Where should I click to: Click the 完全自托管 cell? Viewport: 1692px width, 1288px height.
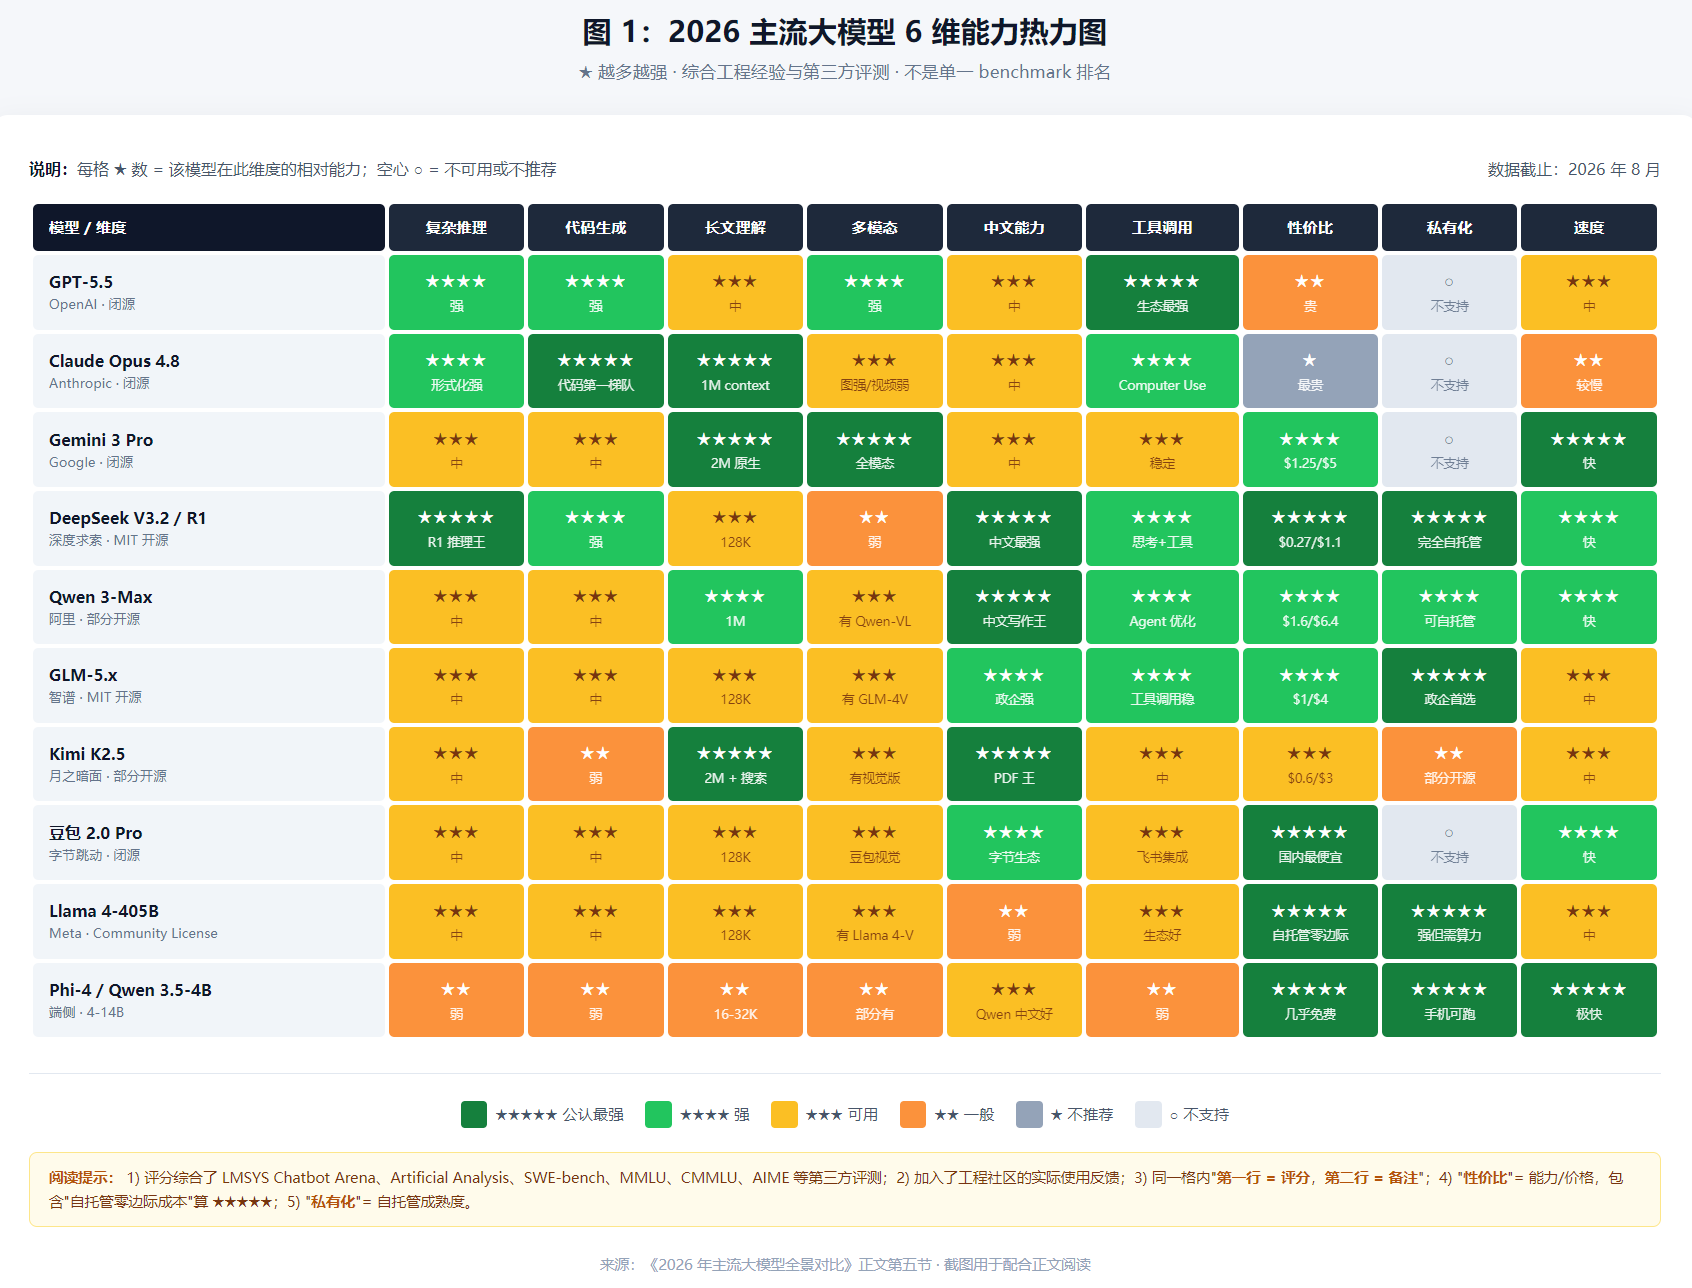tap(1450, 528)
